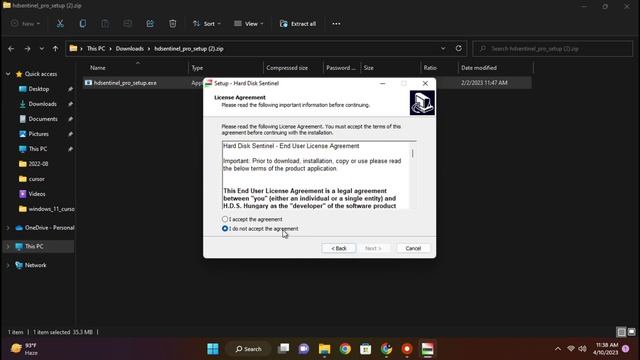Click the Copy icon in Explorer toolbar

tap(82, 24)
